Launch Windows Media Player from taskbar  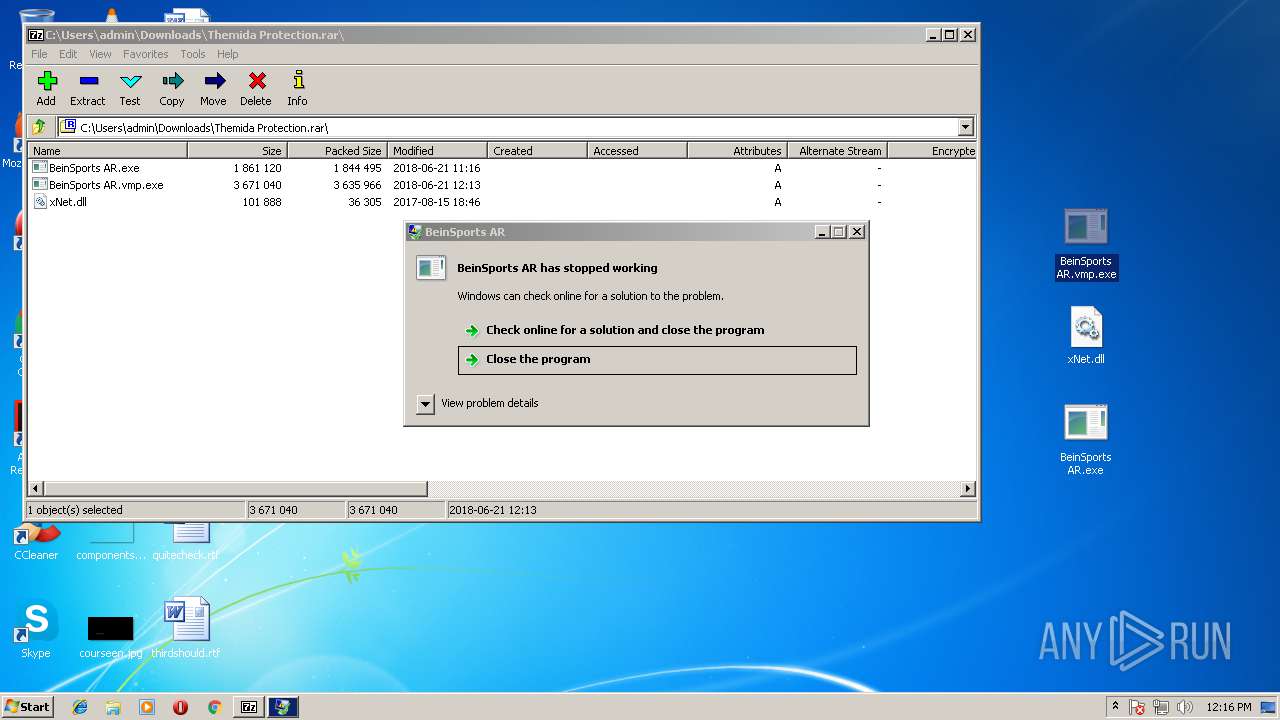tap(147, 707)
